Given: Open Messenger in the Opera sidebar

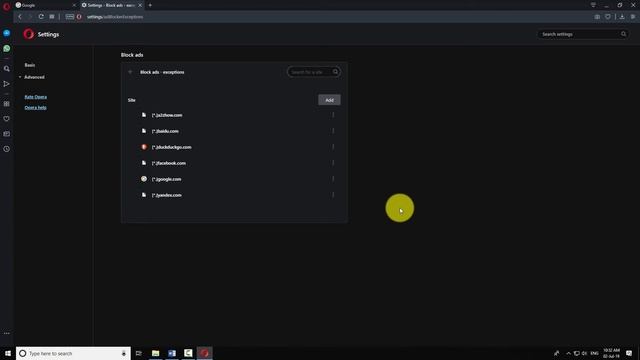Looking at the screenshot, I should point(7,33).
